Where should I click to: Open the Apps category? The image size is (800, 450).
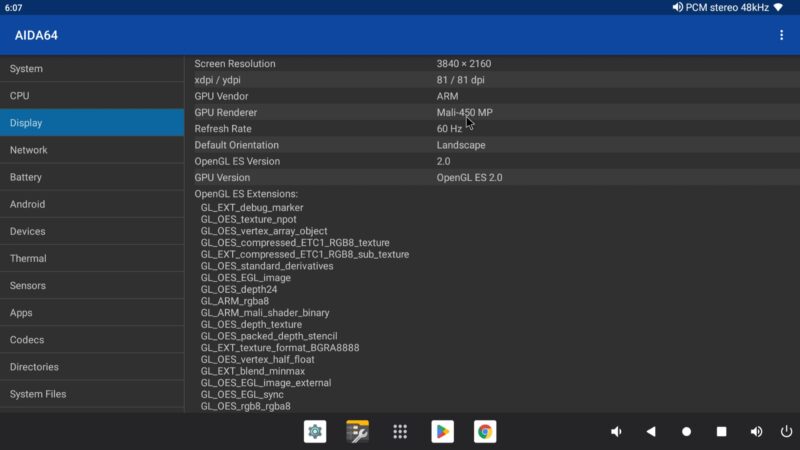pos(92,312)
